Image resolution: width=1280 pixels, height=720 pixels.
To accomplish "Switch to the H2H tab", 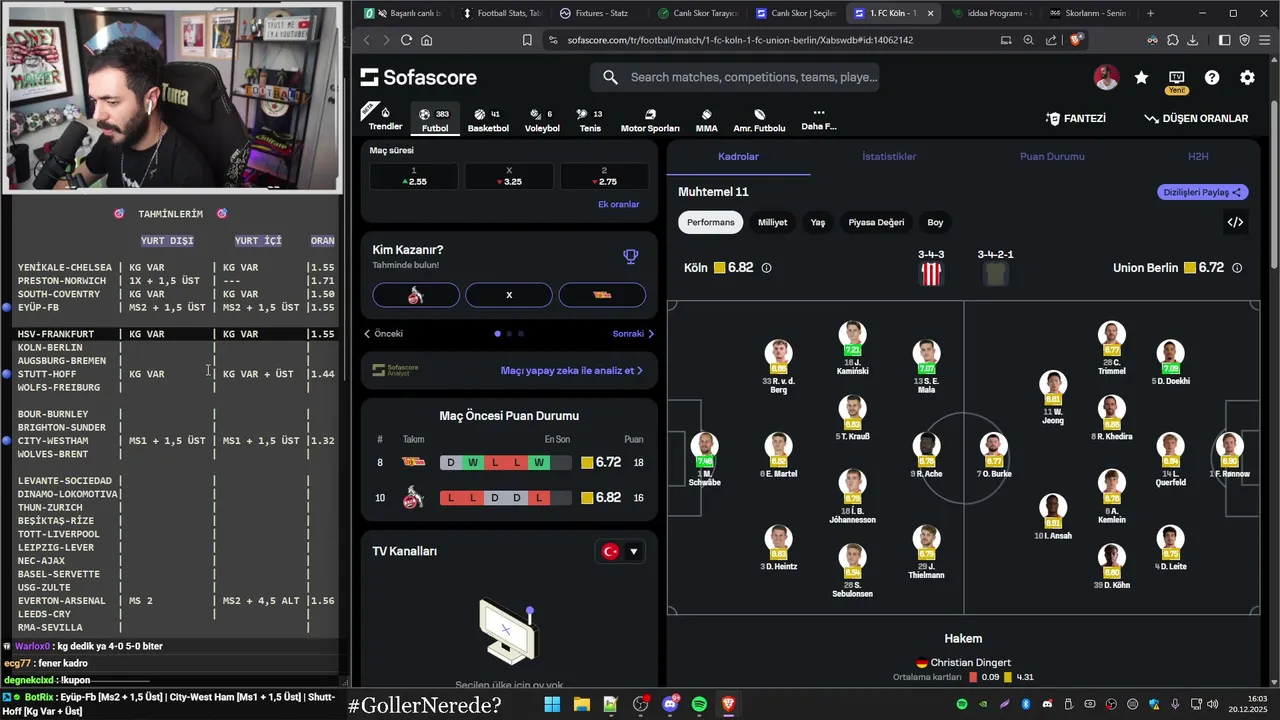I will point(1198,157).
